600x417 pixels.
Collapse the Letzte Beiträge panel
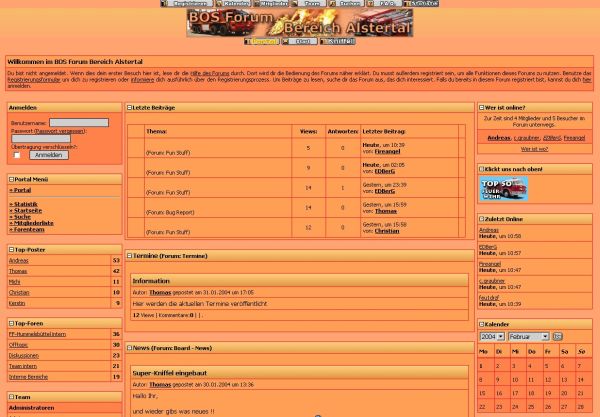point(130,107)
